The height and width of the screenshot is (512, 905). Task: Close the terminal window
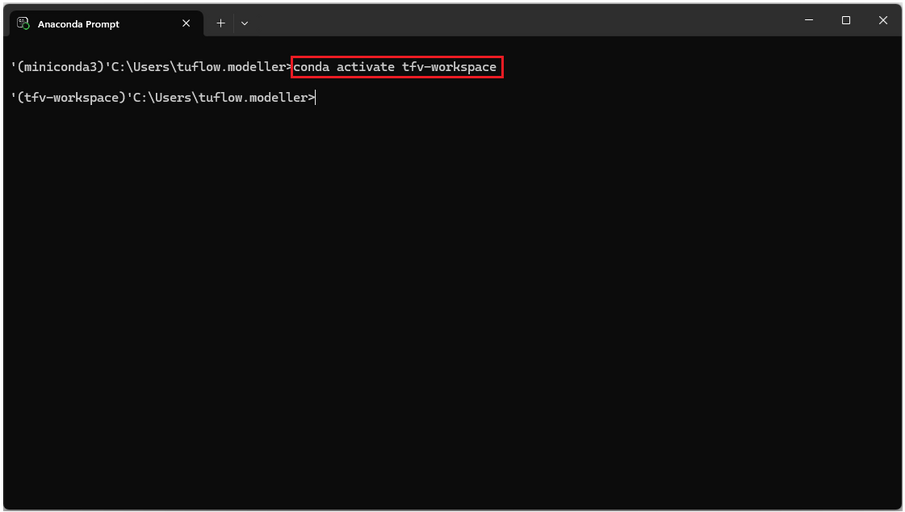click(883, 20)
